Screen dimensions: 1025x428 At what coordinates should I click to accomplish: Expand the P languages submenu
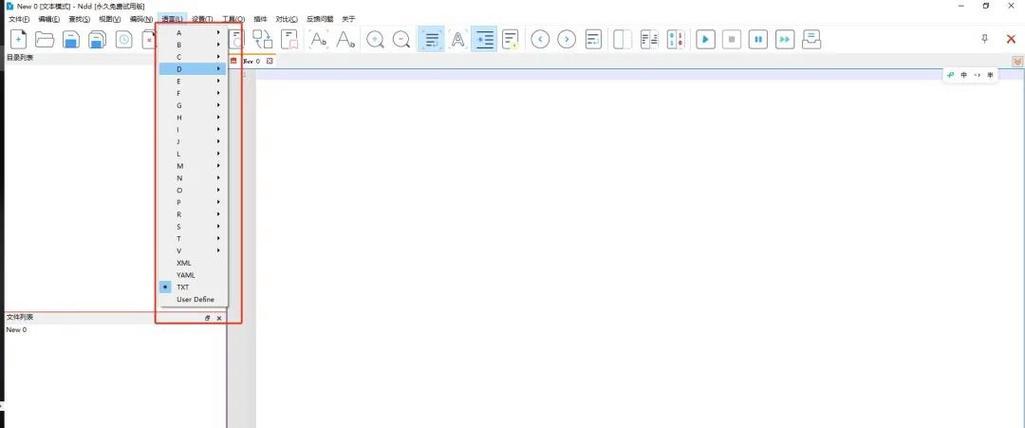(193, 203)
